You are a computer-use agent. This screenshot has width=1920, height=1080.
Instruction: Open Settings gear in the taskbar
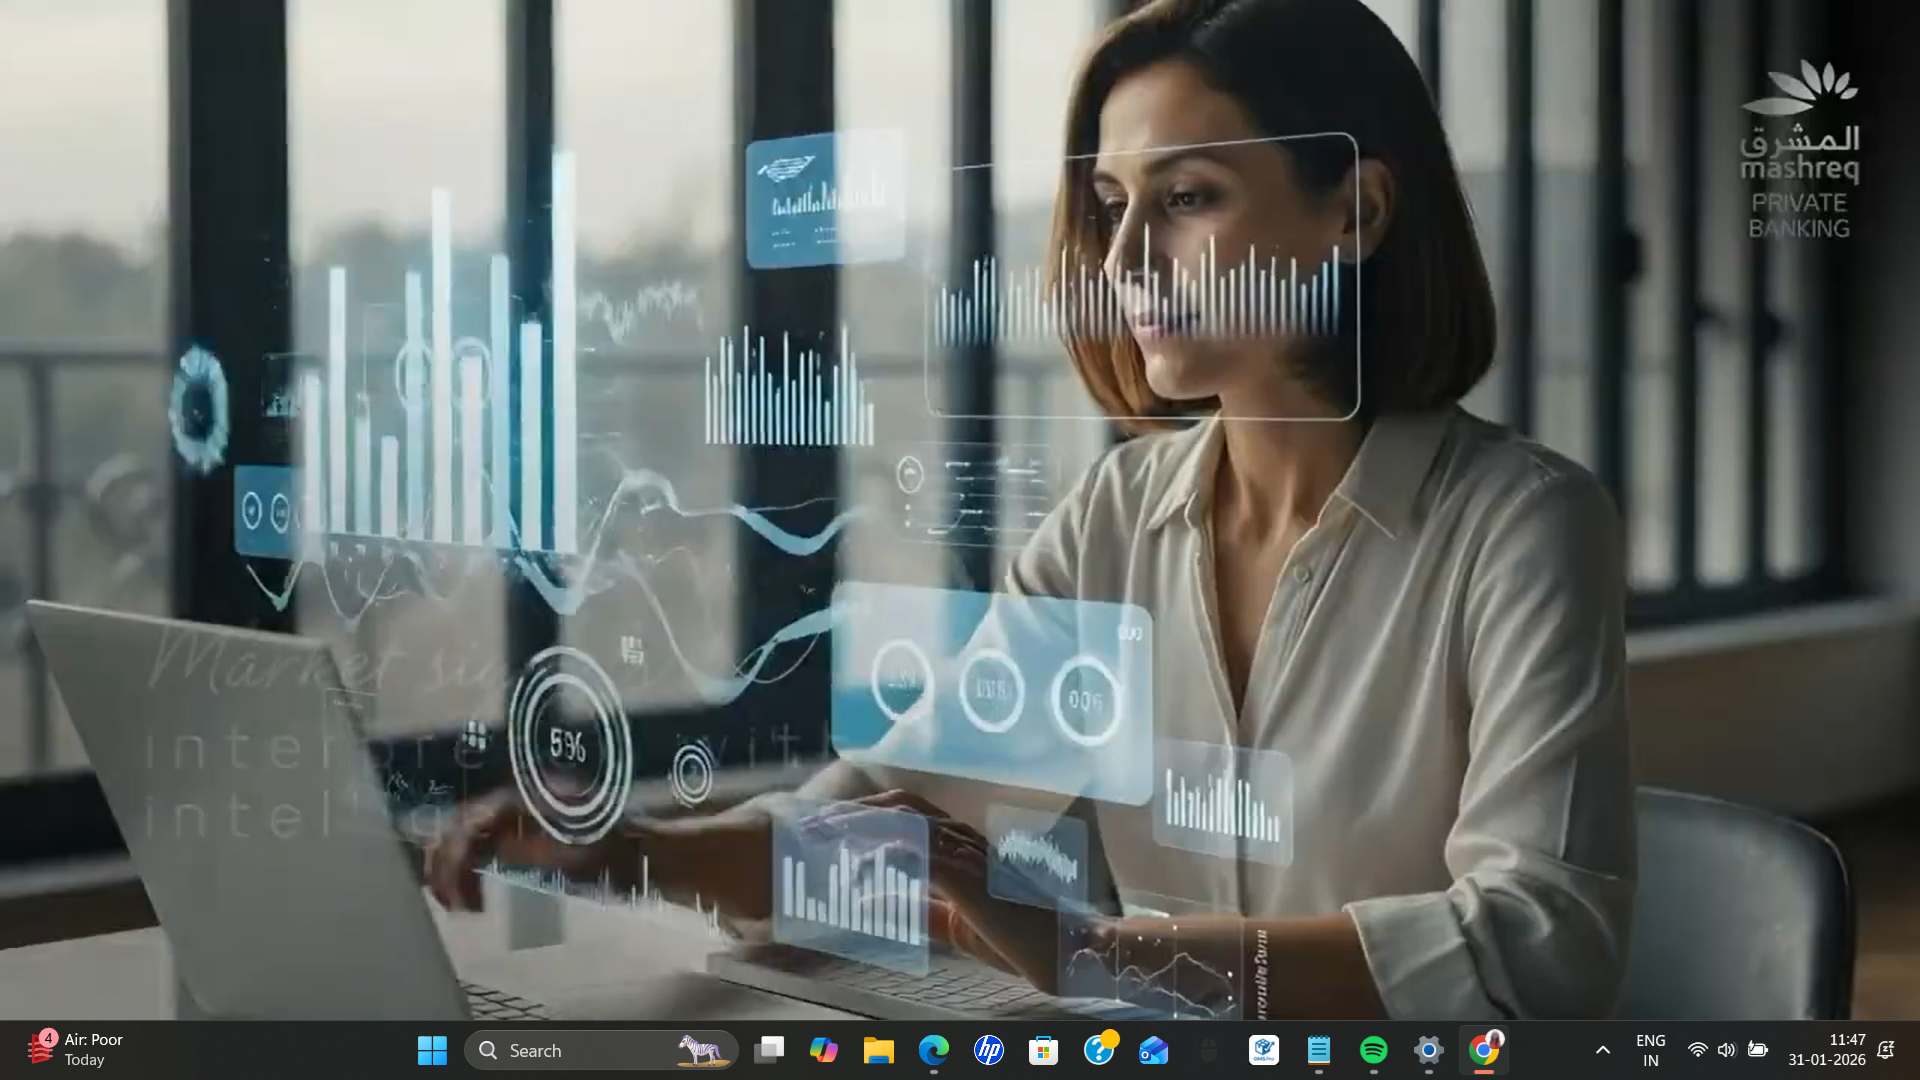[x=1429, y=1050]
